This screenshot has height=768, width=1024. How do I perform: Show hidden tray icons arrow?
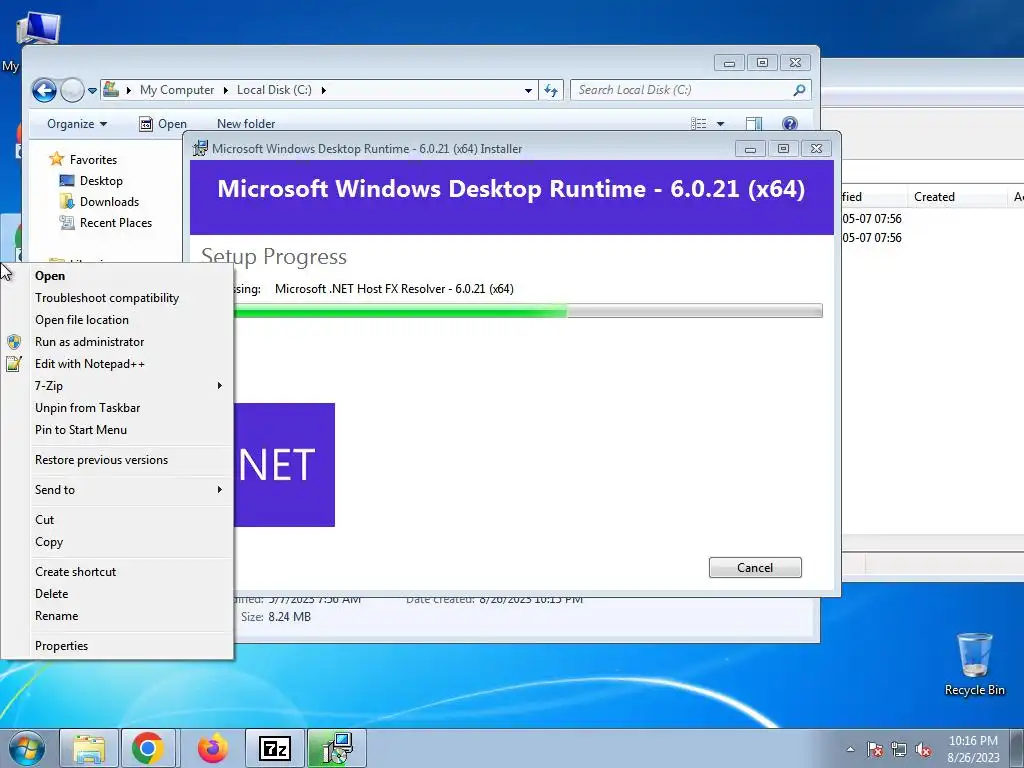[x=850, y=749]
